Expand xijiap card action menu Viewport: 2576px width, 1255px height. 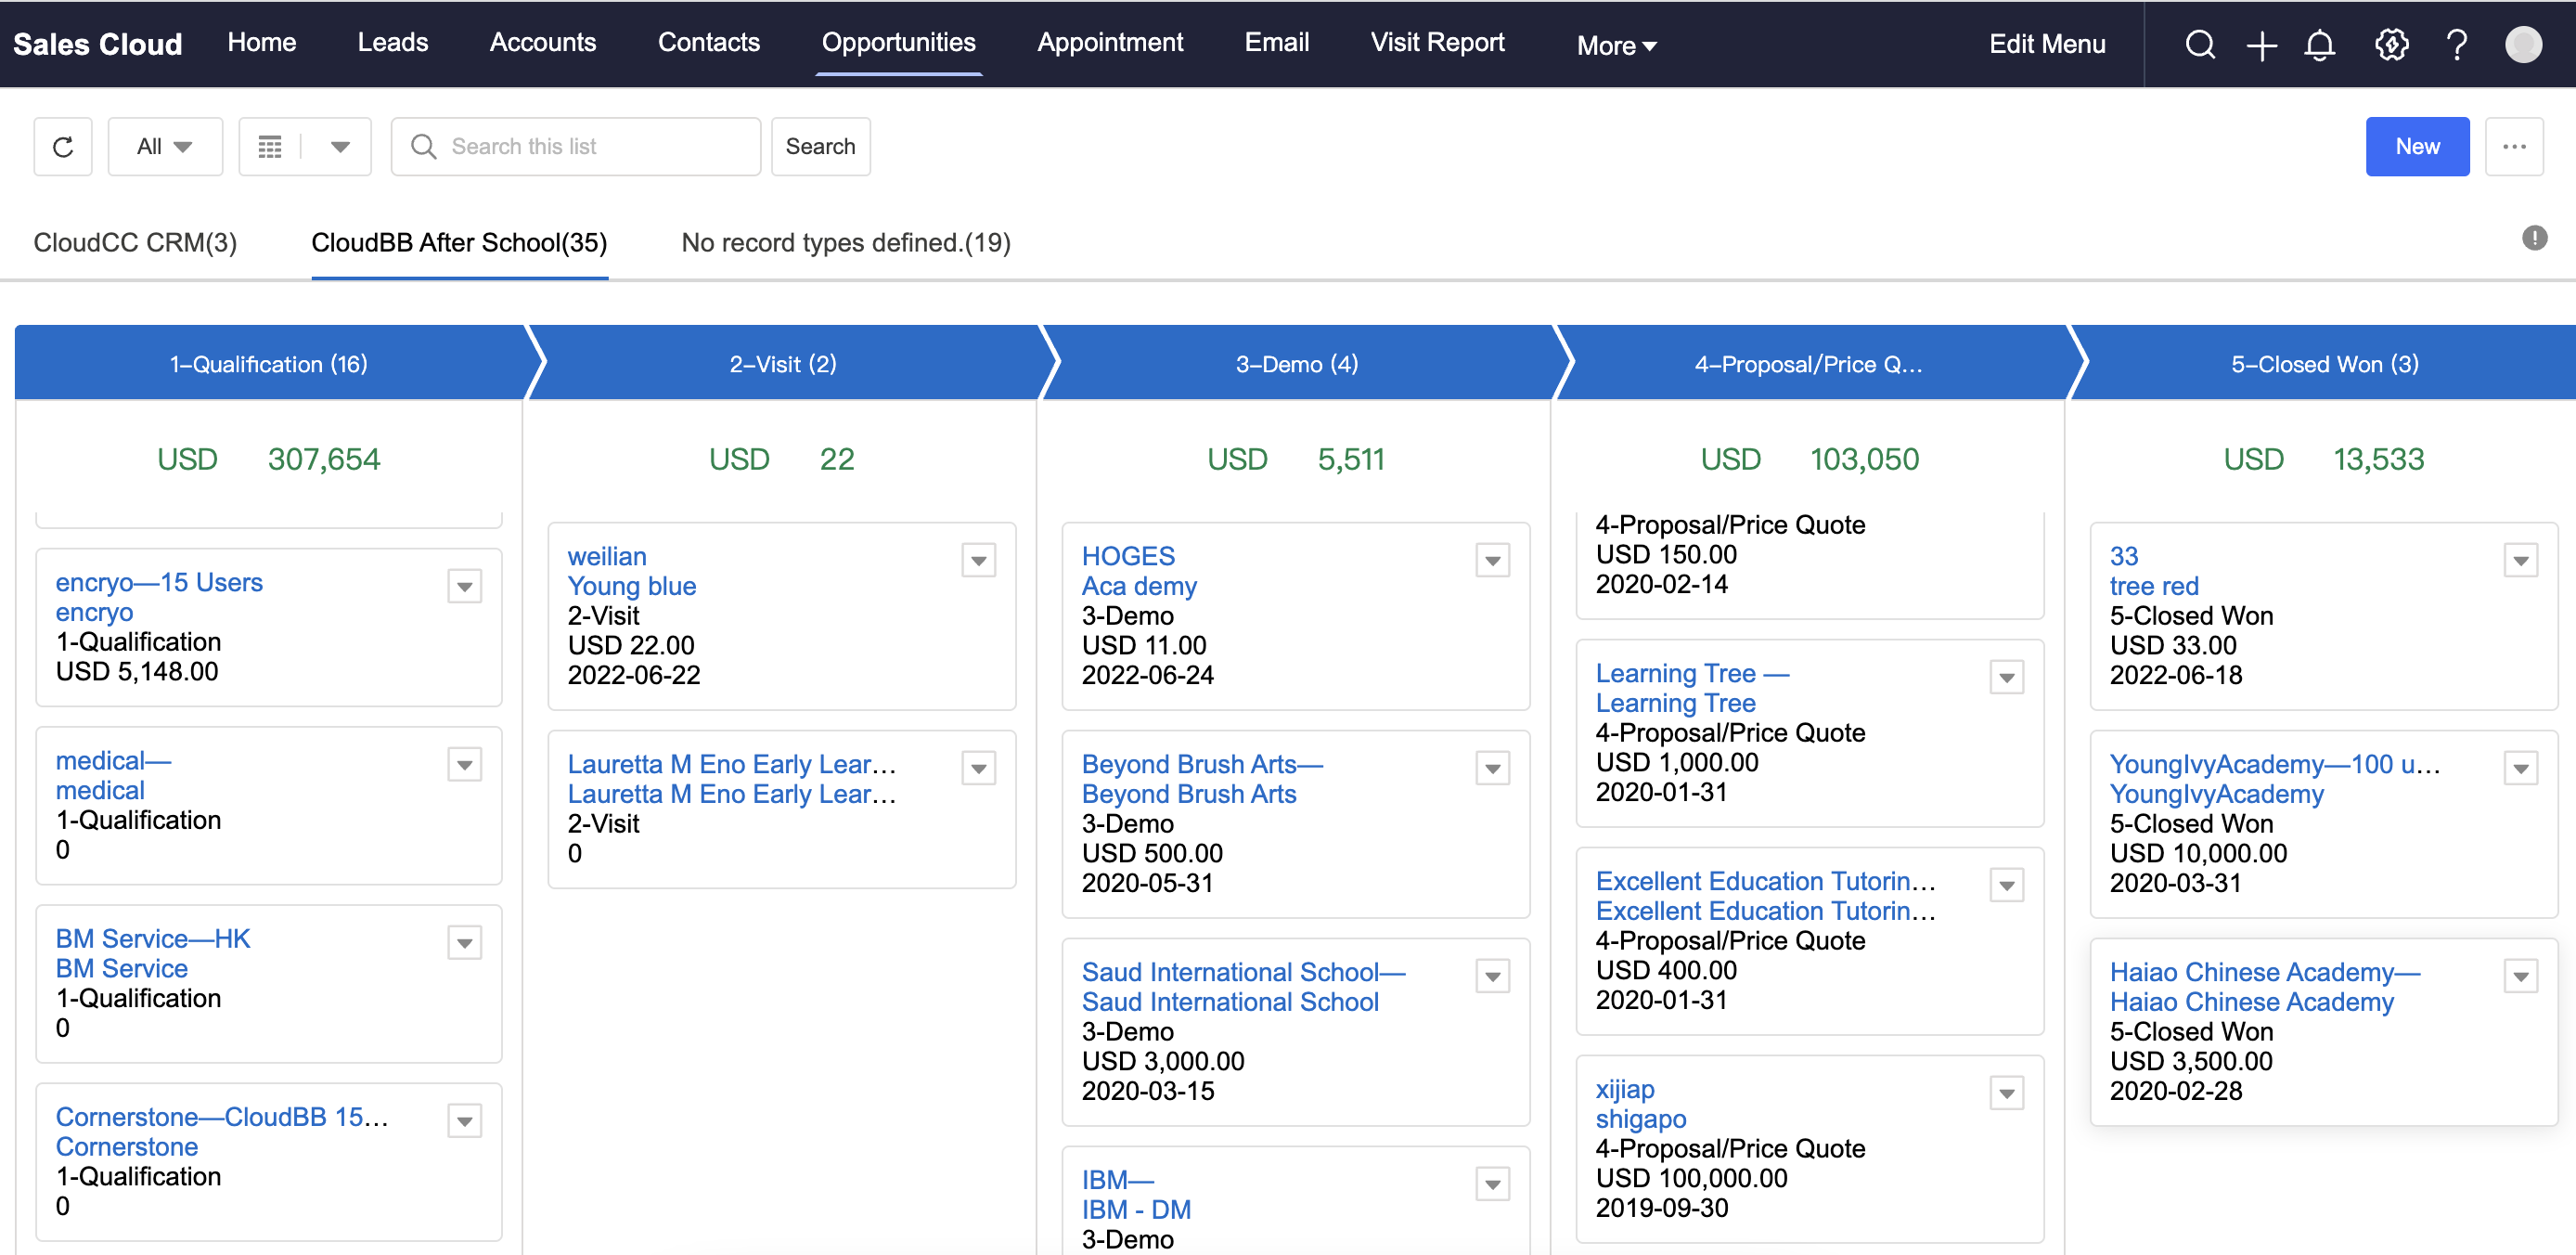[2006, 1094]
